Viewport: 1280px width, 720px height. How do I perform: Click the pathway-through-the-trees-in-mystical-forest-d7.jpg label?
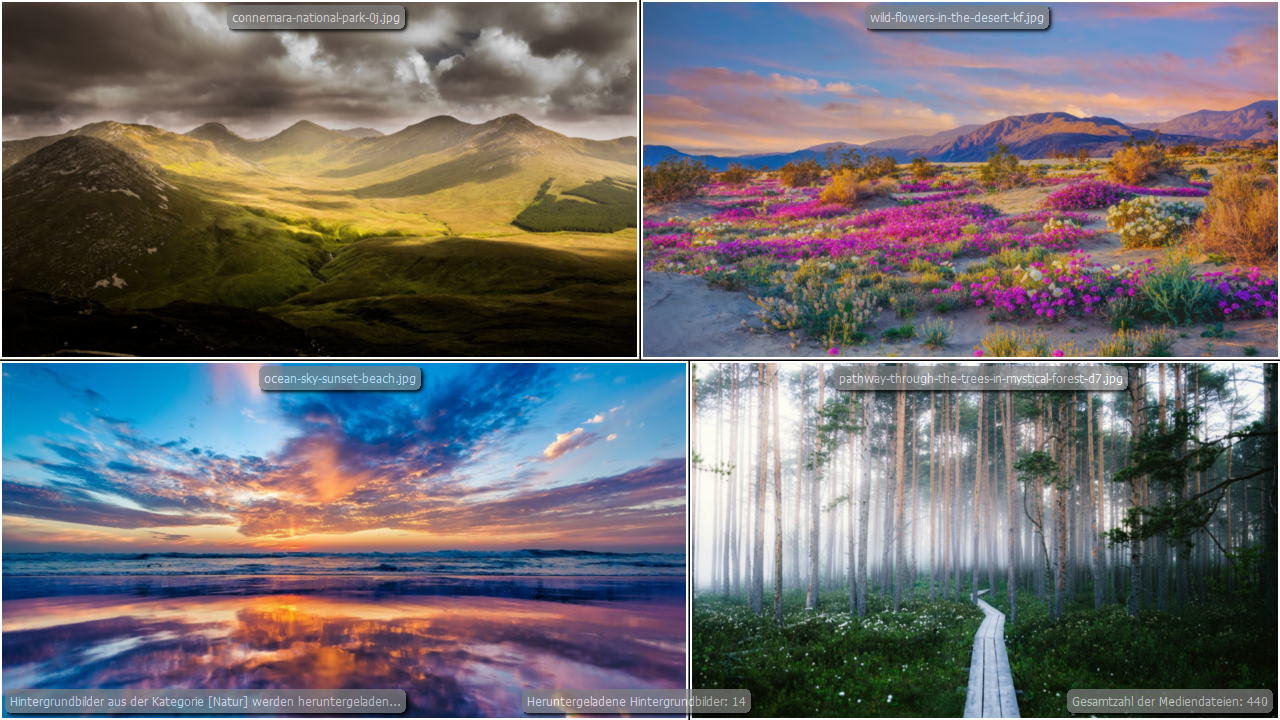point(981,379)
